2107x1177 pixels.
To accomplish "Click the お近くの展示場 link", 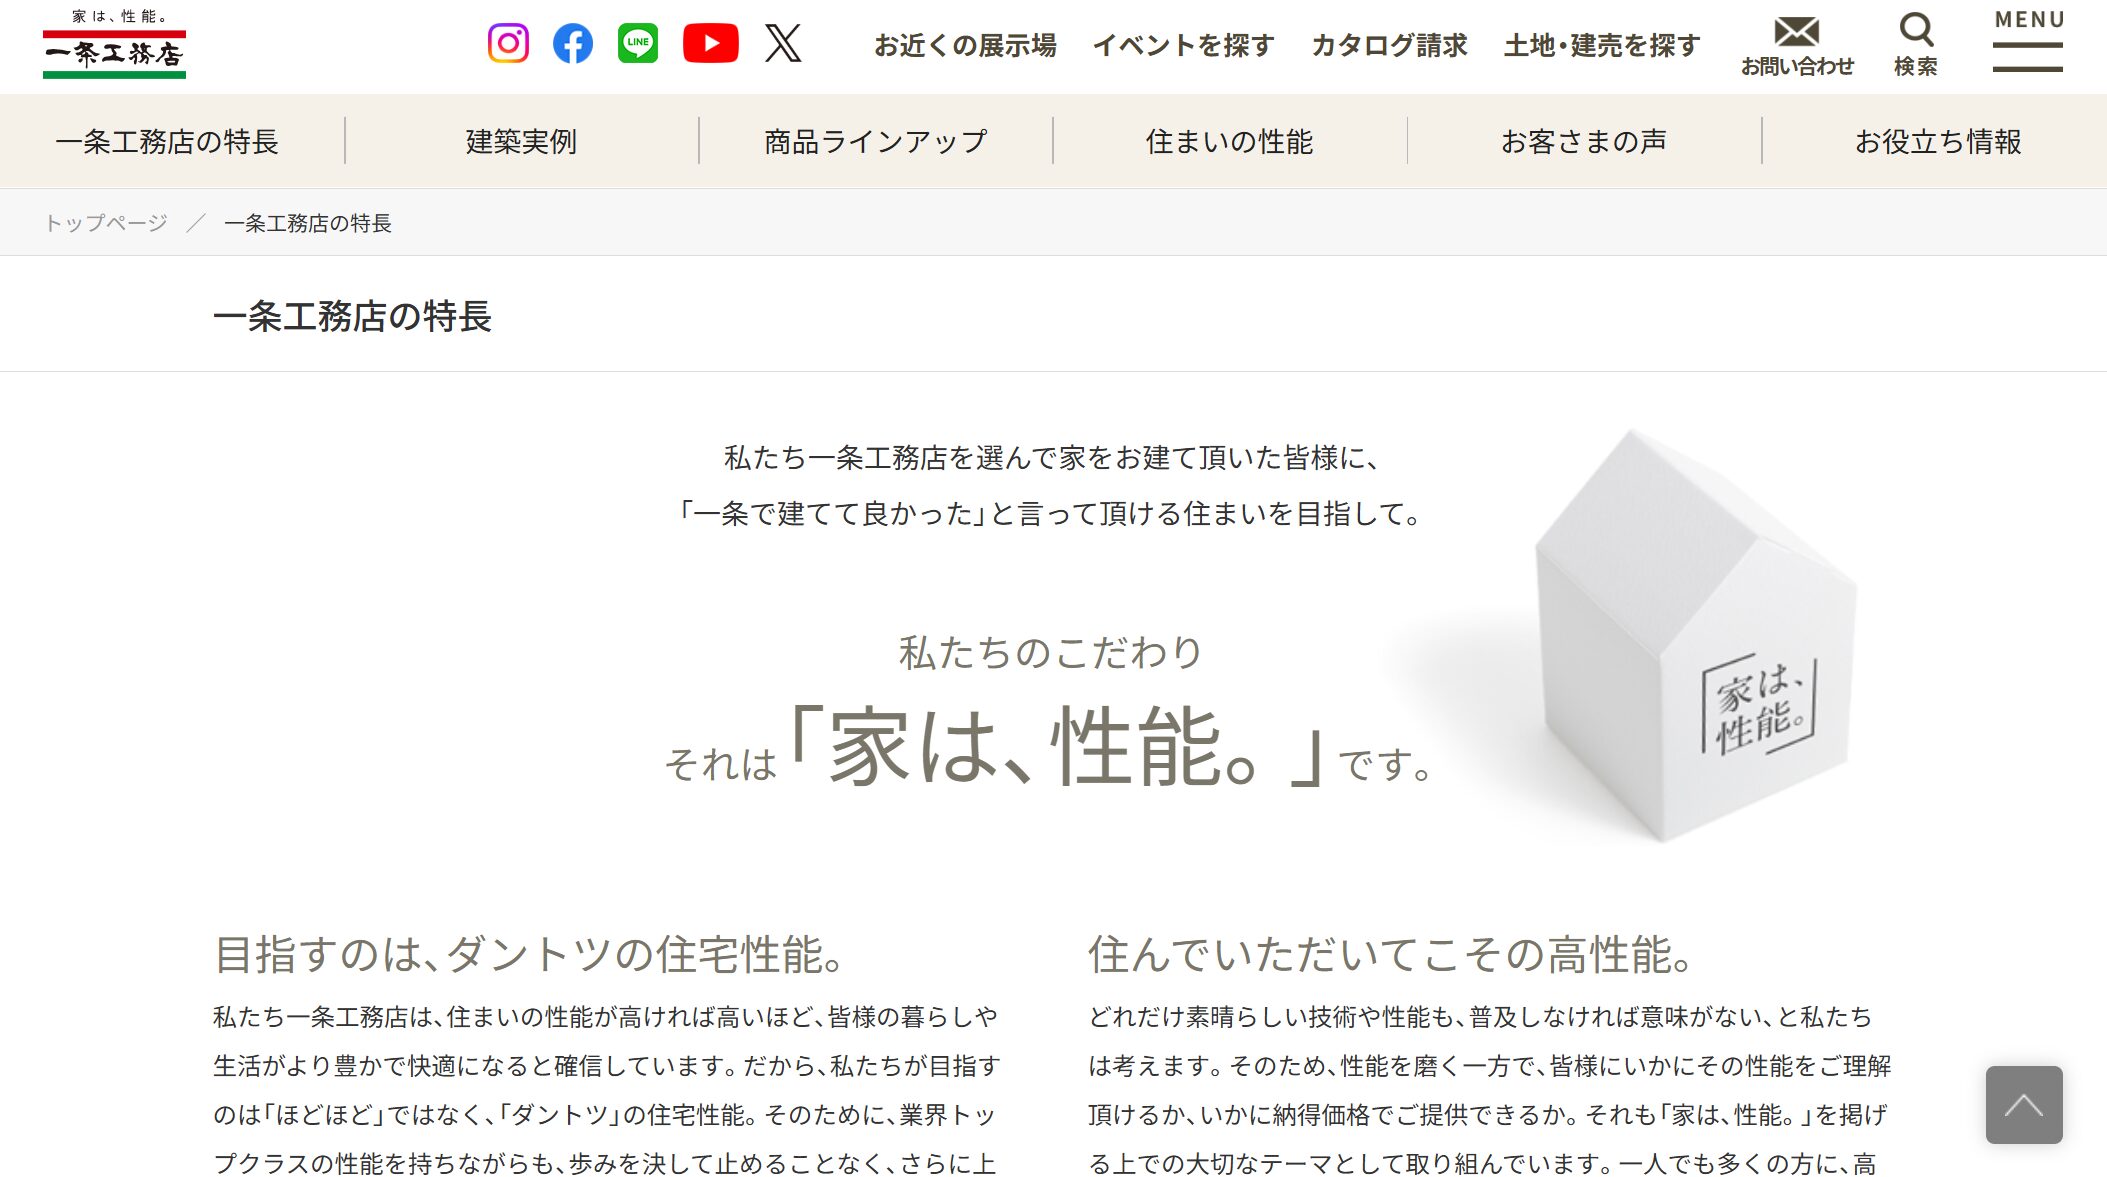I will click(965, 45).
